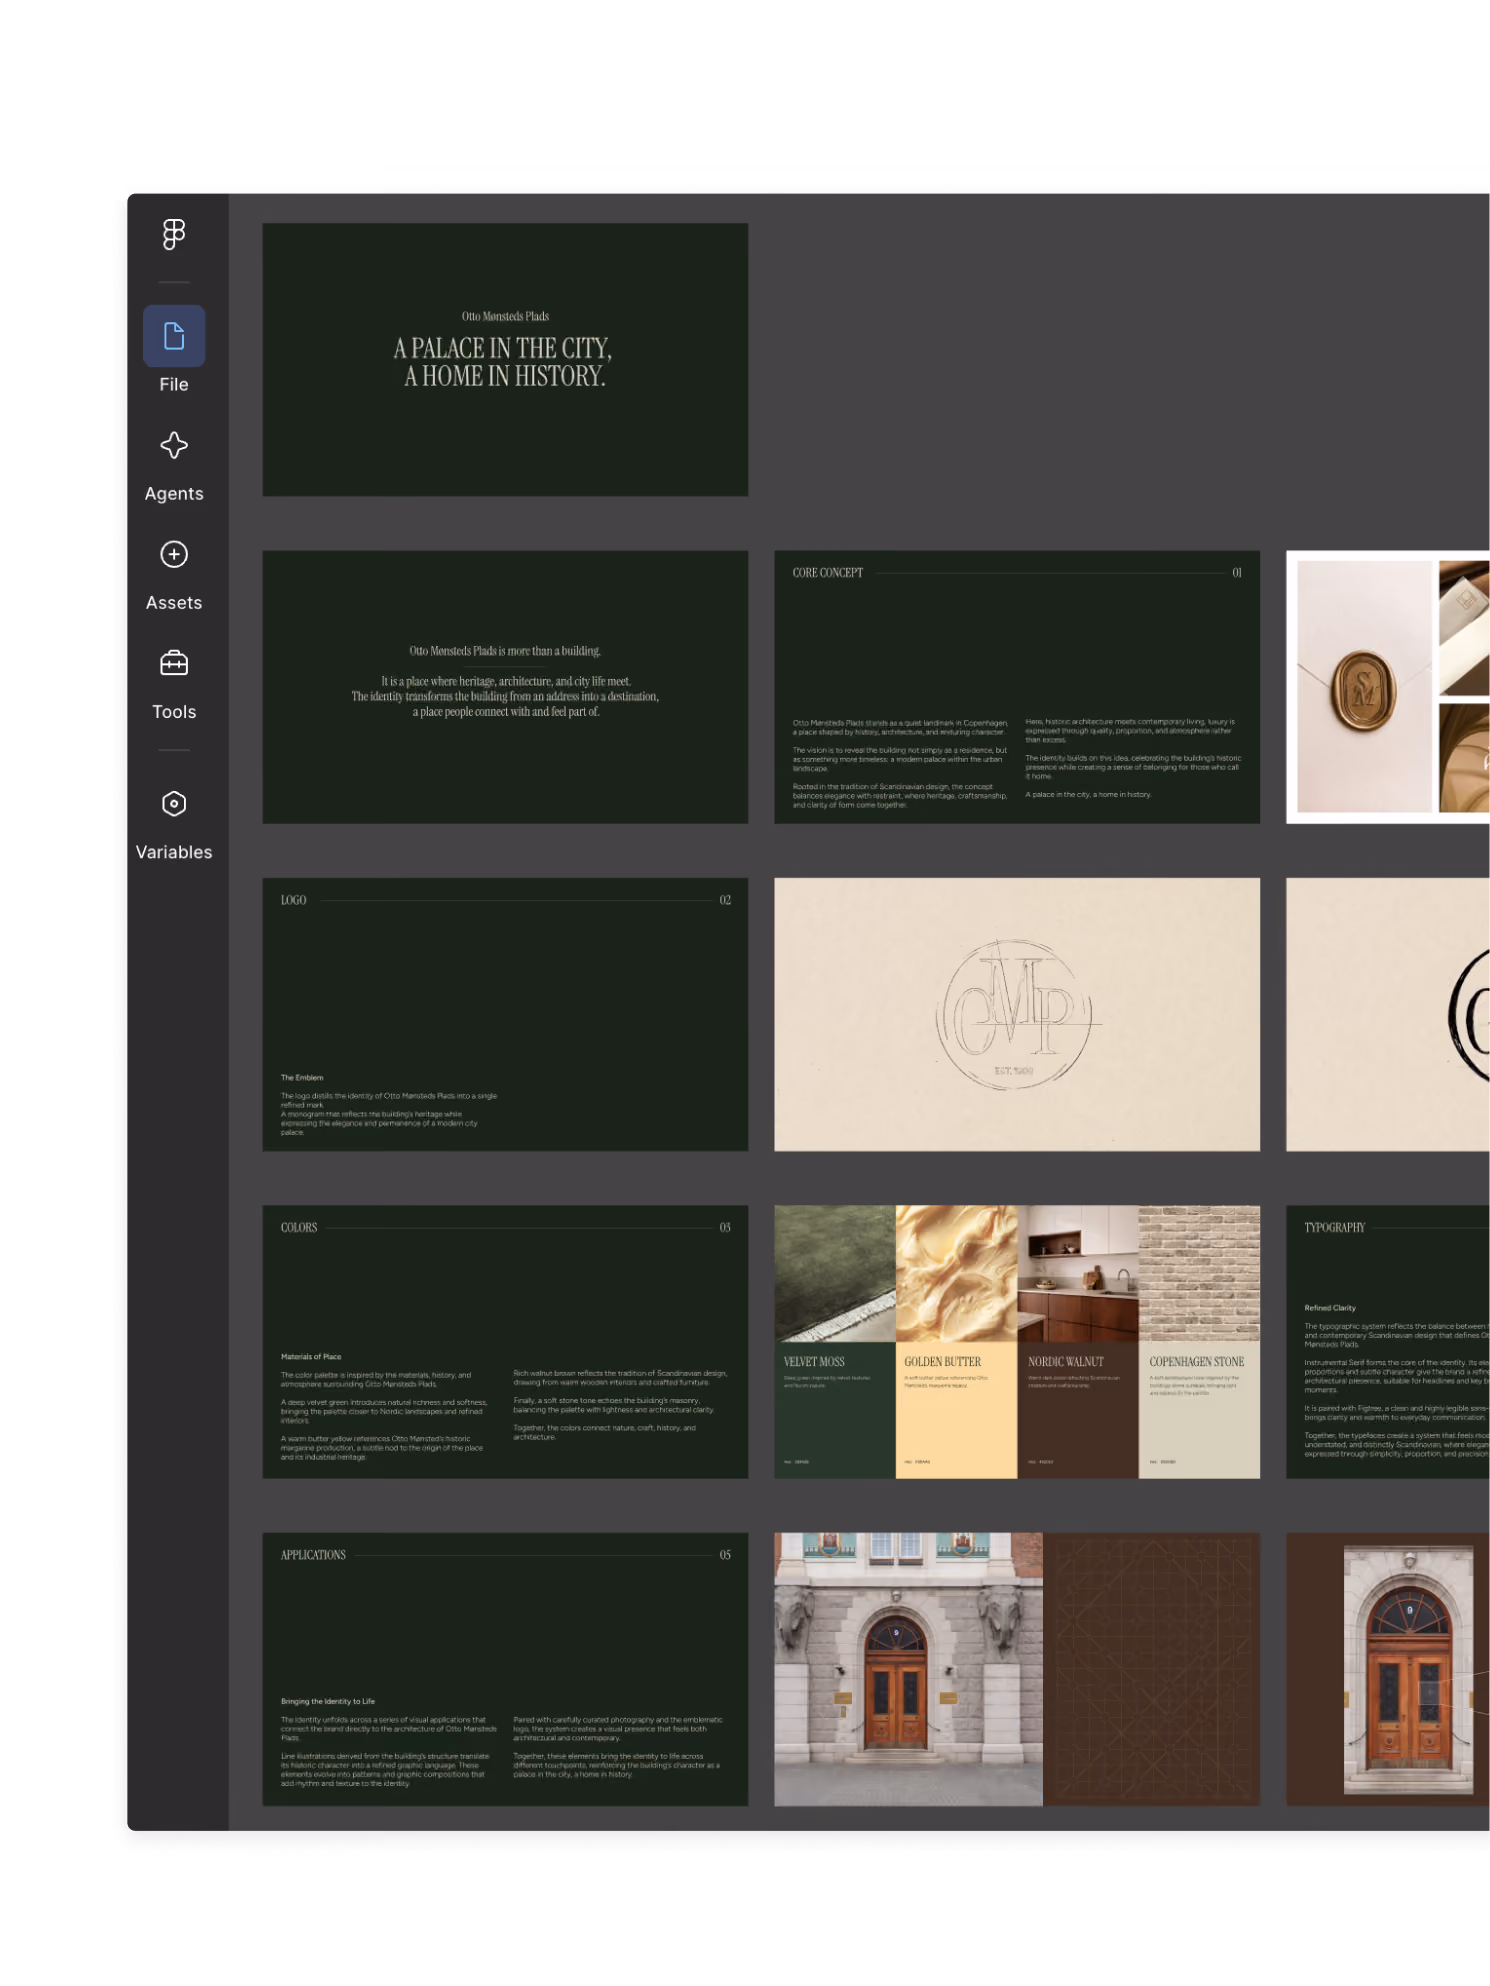
Task: Open the Assets panel
Action: click(174, 575)
